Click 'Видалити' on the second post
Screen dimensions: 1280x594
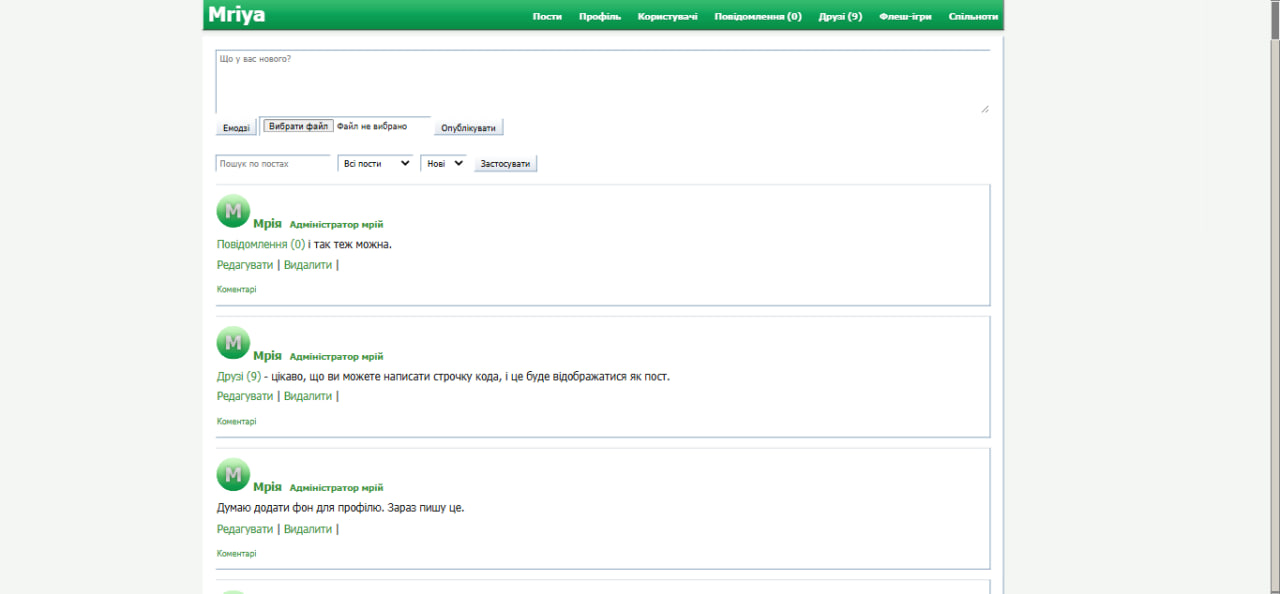pyautogui.click(x=308, y=396)
